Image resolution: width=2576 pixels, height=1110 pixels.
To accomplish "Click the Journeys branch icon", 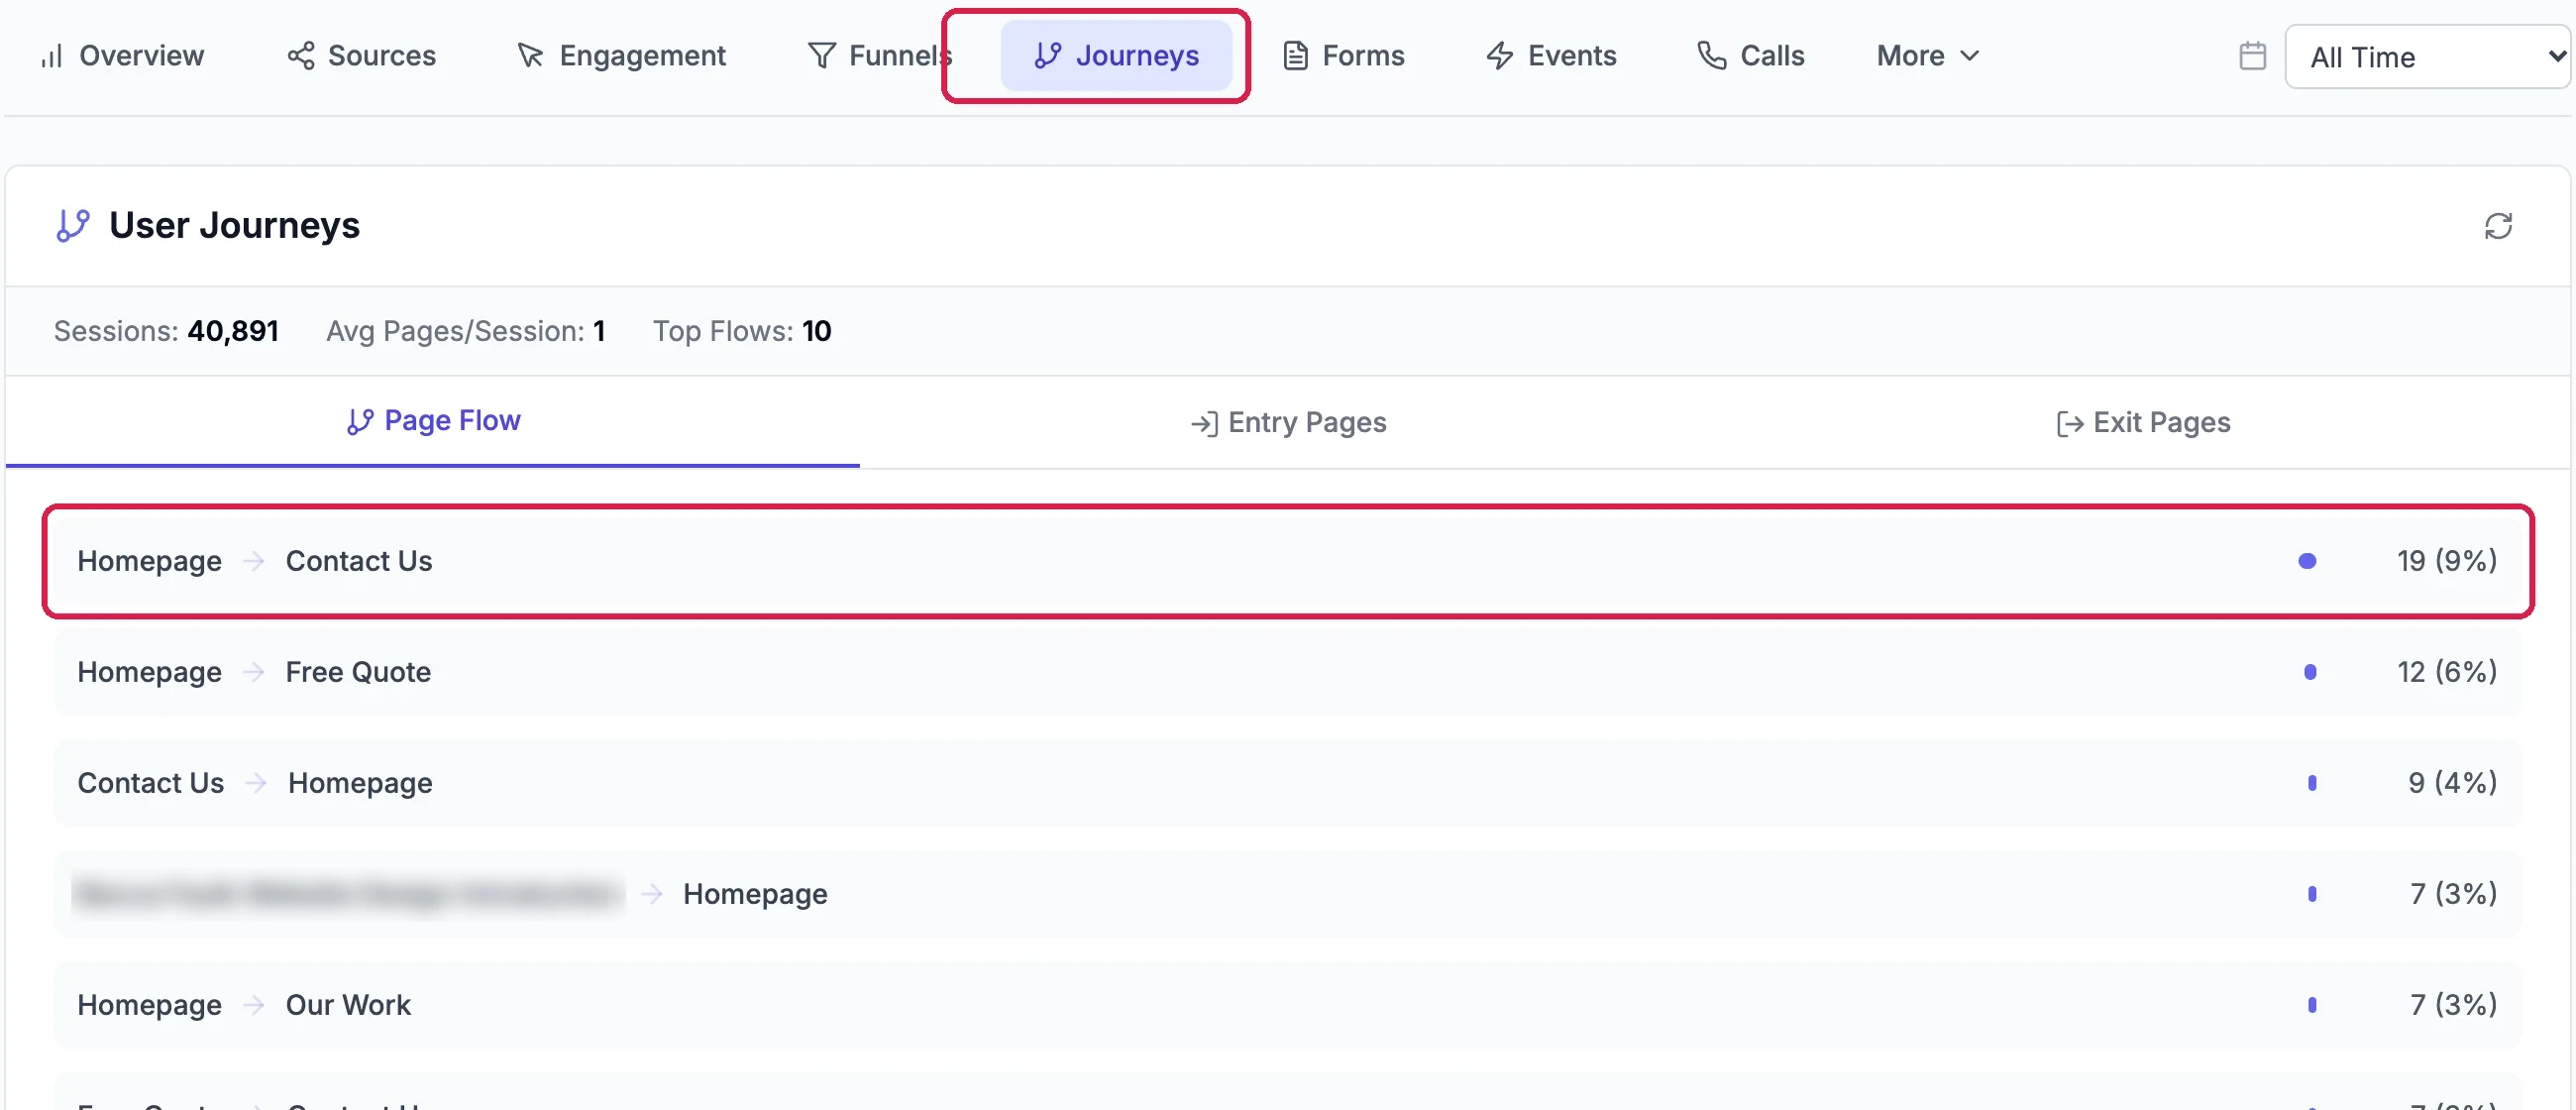I will pyautogui.click(x=1048, y=56).
